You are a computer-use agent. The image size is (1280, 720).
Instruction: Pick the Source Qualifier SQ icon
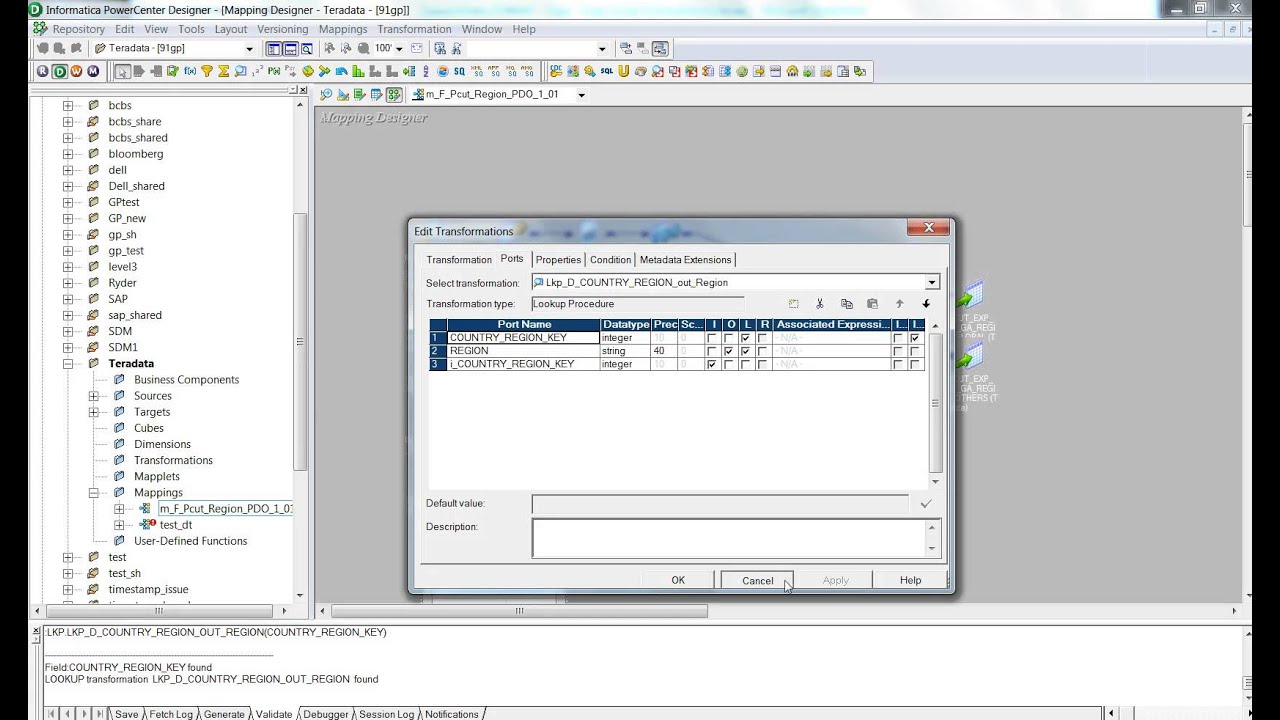(459, 71)
